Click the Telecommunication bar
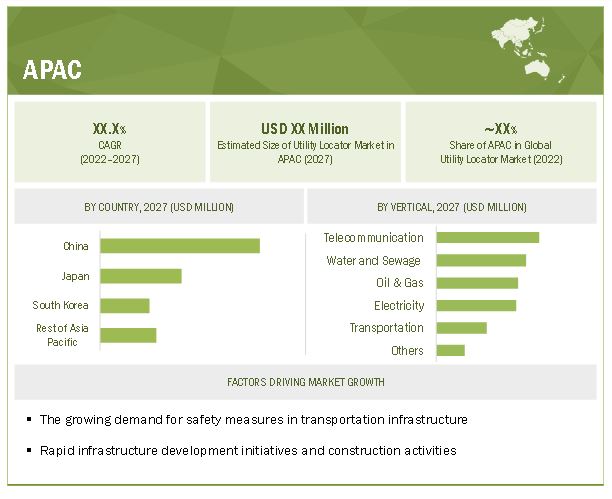This screenshot has height=499, width=612. [x=487, y=238]
